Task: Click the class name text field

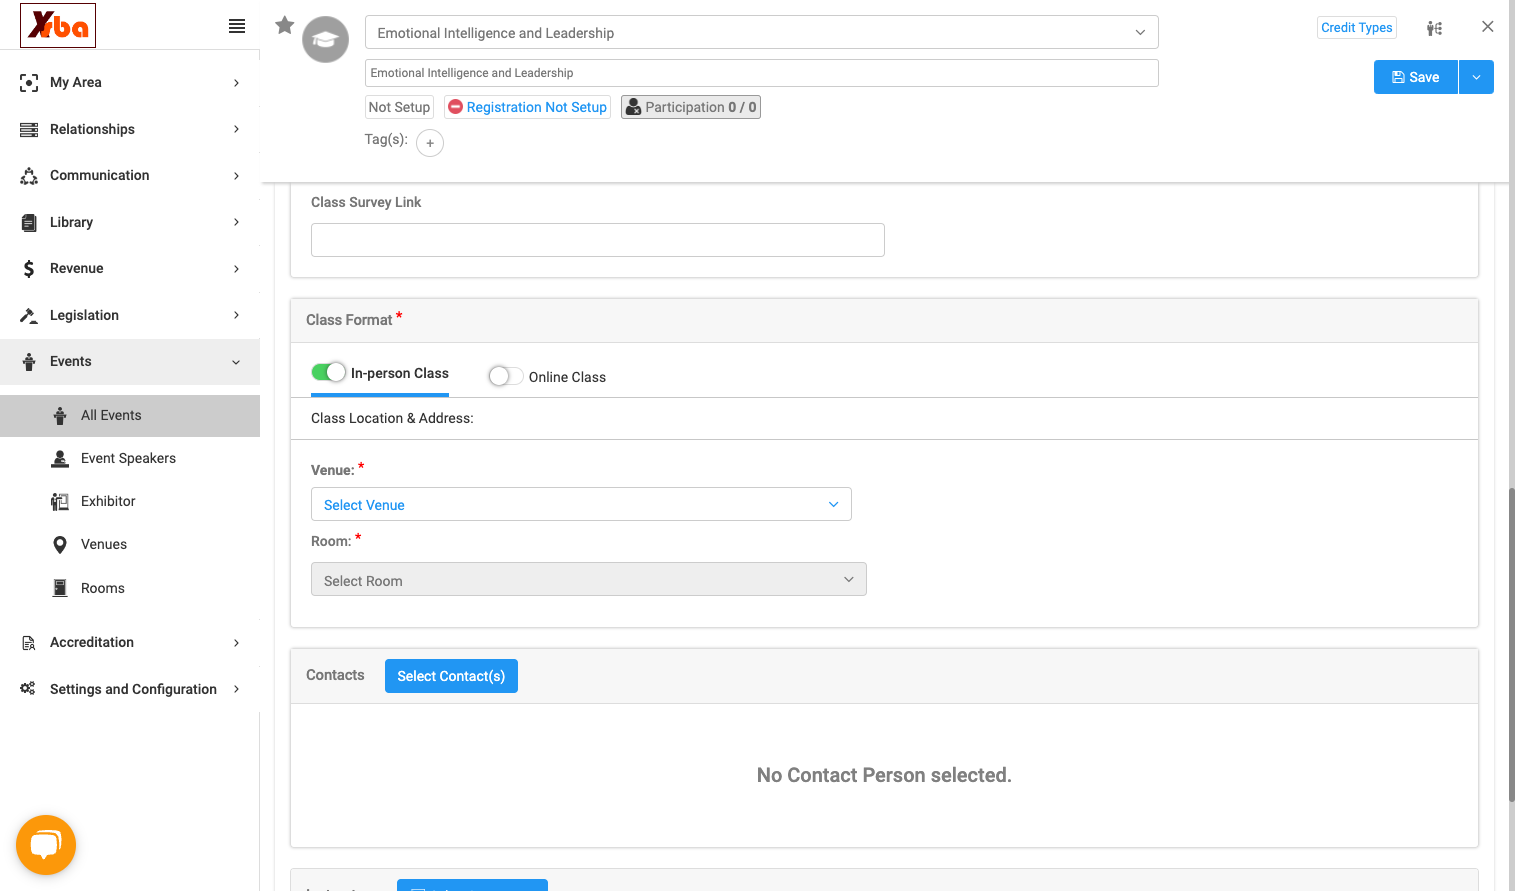Action: point(761,73)
